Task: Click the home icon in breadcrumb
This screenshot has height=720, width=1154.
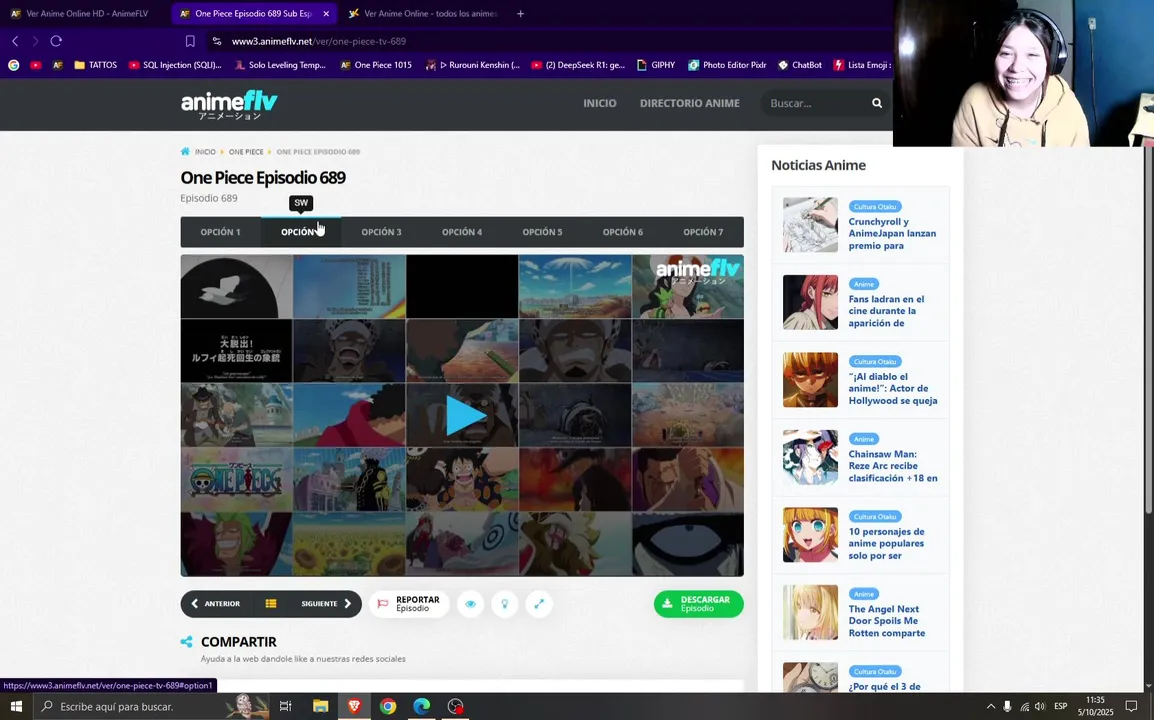Action: click(185, 152)
